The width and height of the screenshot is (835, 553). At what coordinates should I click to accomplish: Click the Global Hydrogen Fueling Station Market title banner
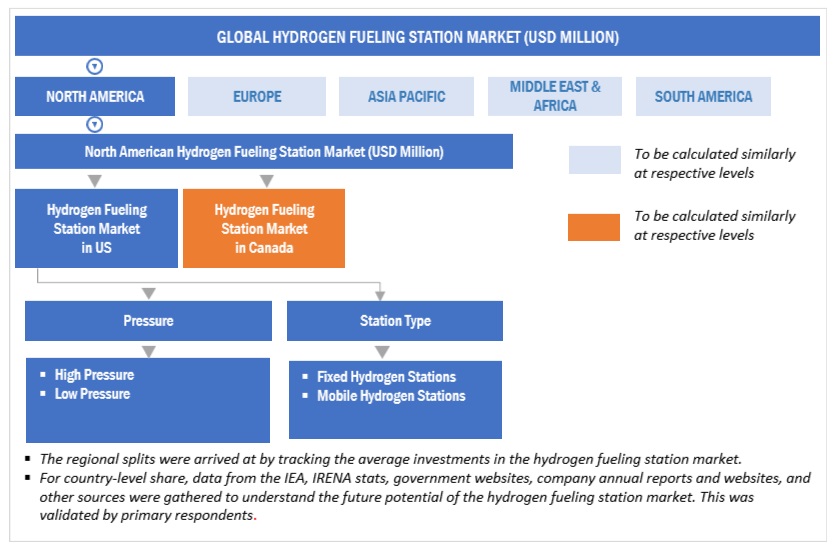click(417, 37)
